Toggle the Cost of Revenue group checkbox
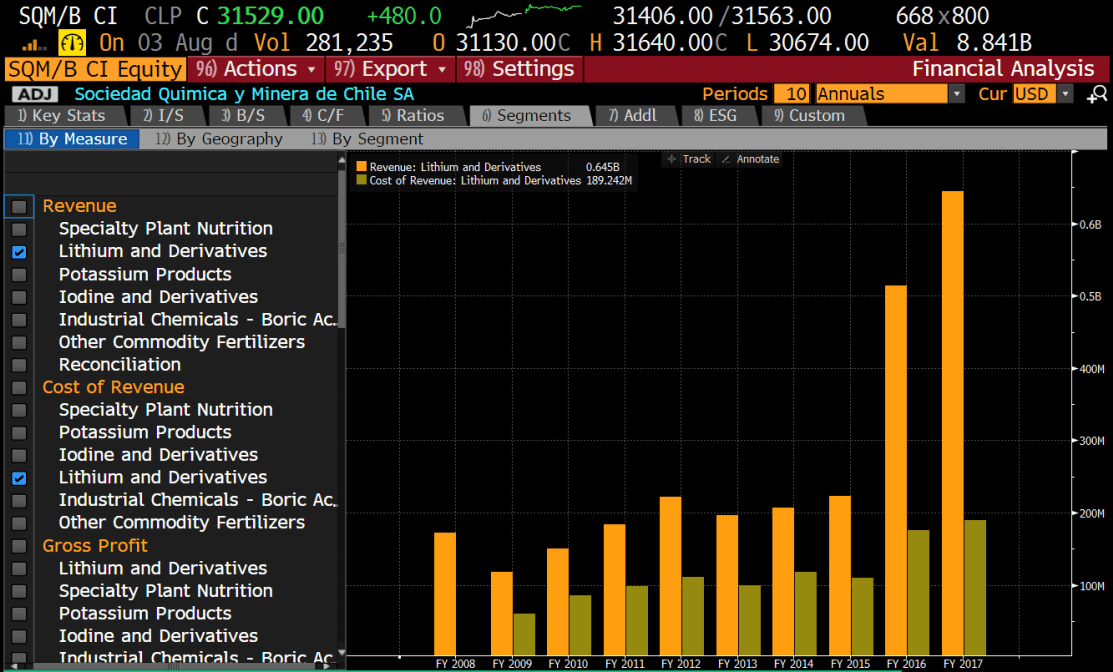Viewport: 1113px width, 672px height. point(19,387)
